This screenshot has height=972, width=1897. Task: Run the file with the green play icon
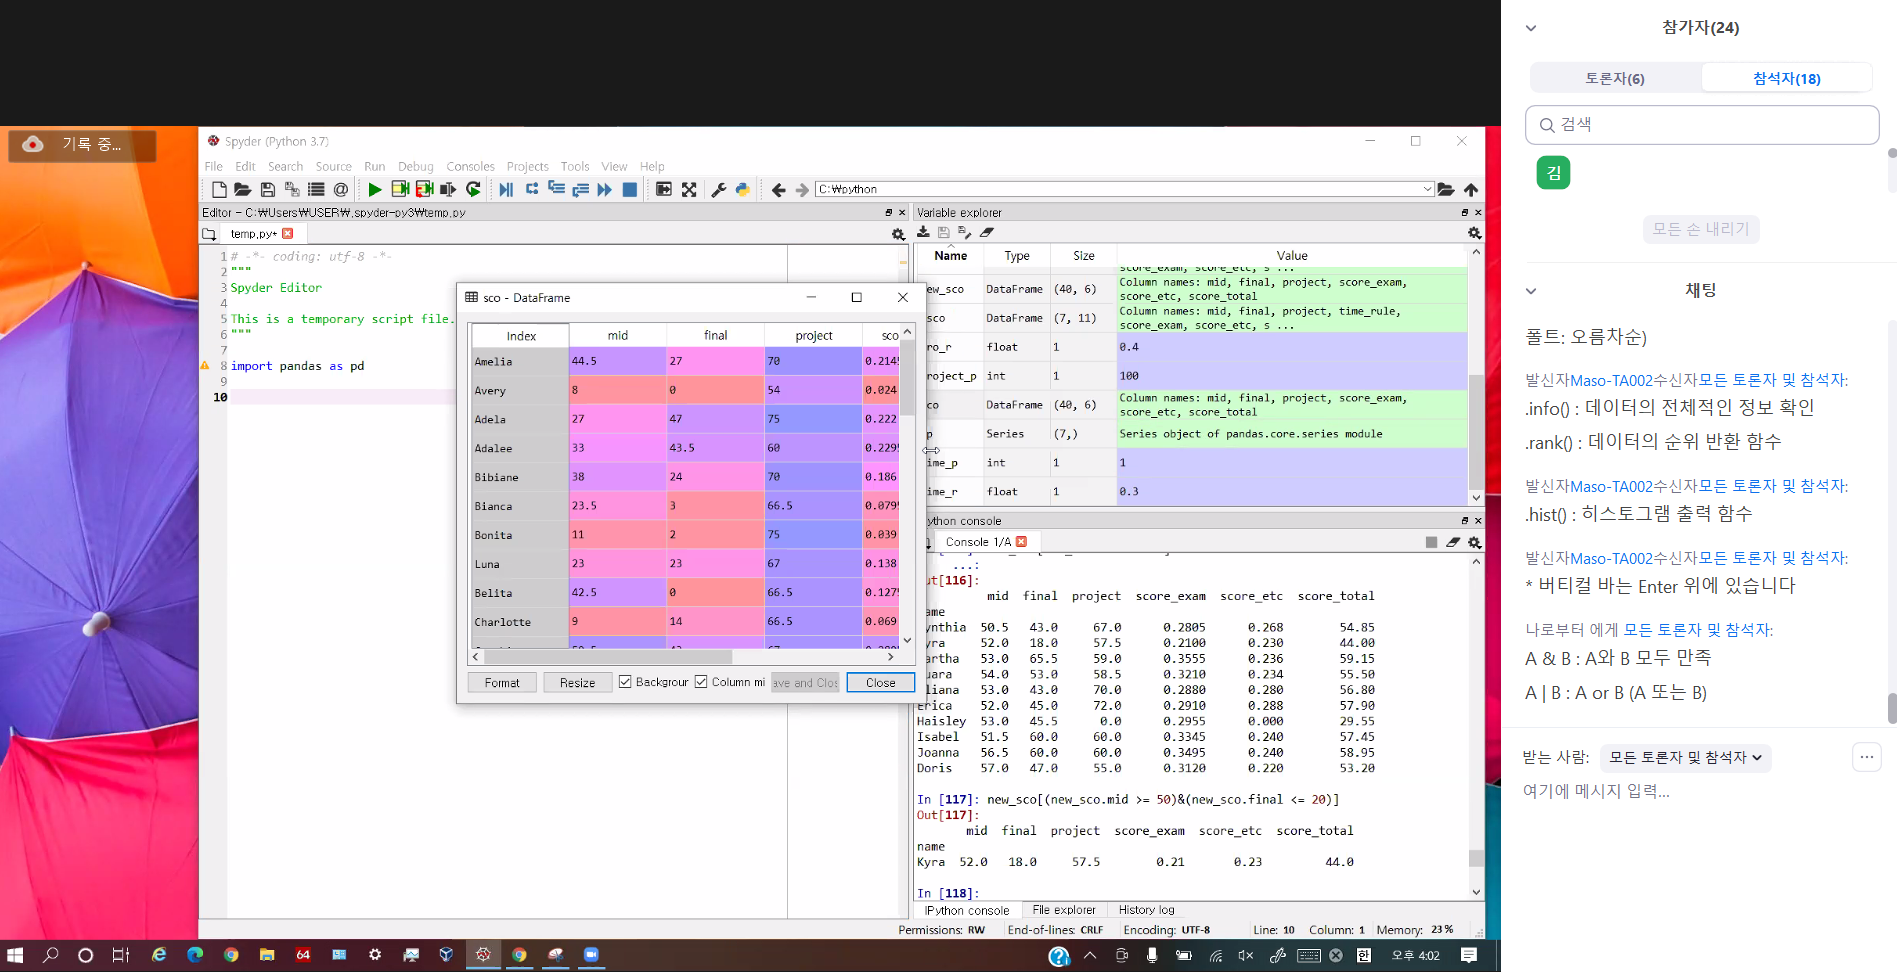[375, 190]
